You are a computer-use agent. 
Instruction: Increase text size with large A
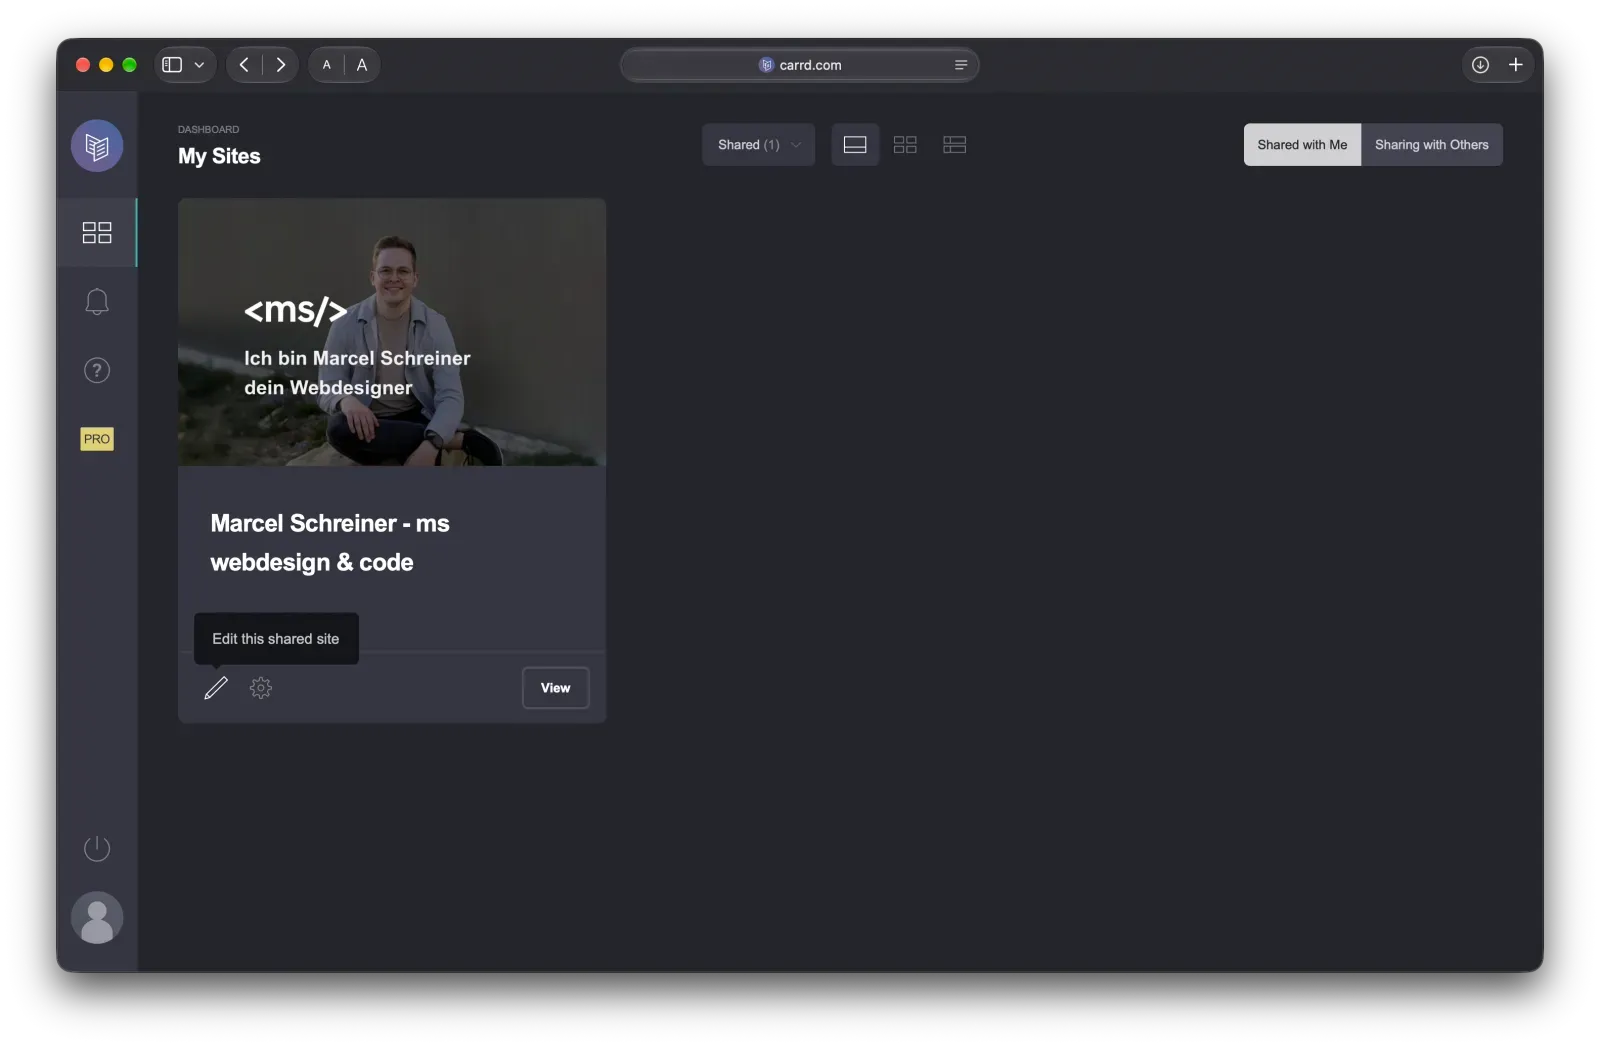(362, 65)
